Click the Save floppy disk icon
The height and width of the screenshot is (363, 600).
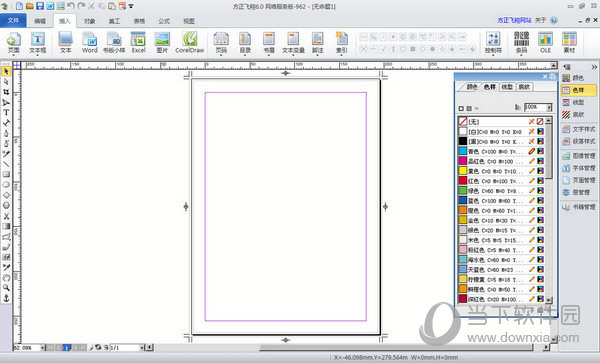(40, 6)
